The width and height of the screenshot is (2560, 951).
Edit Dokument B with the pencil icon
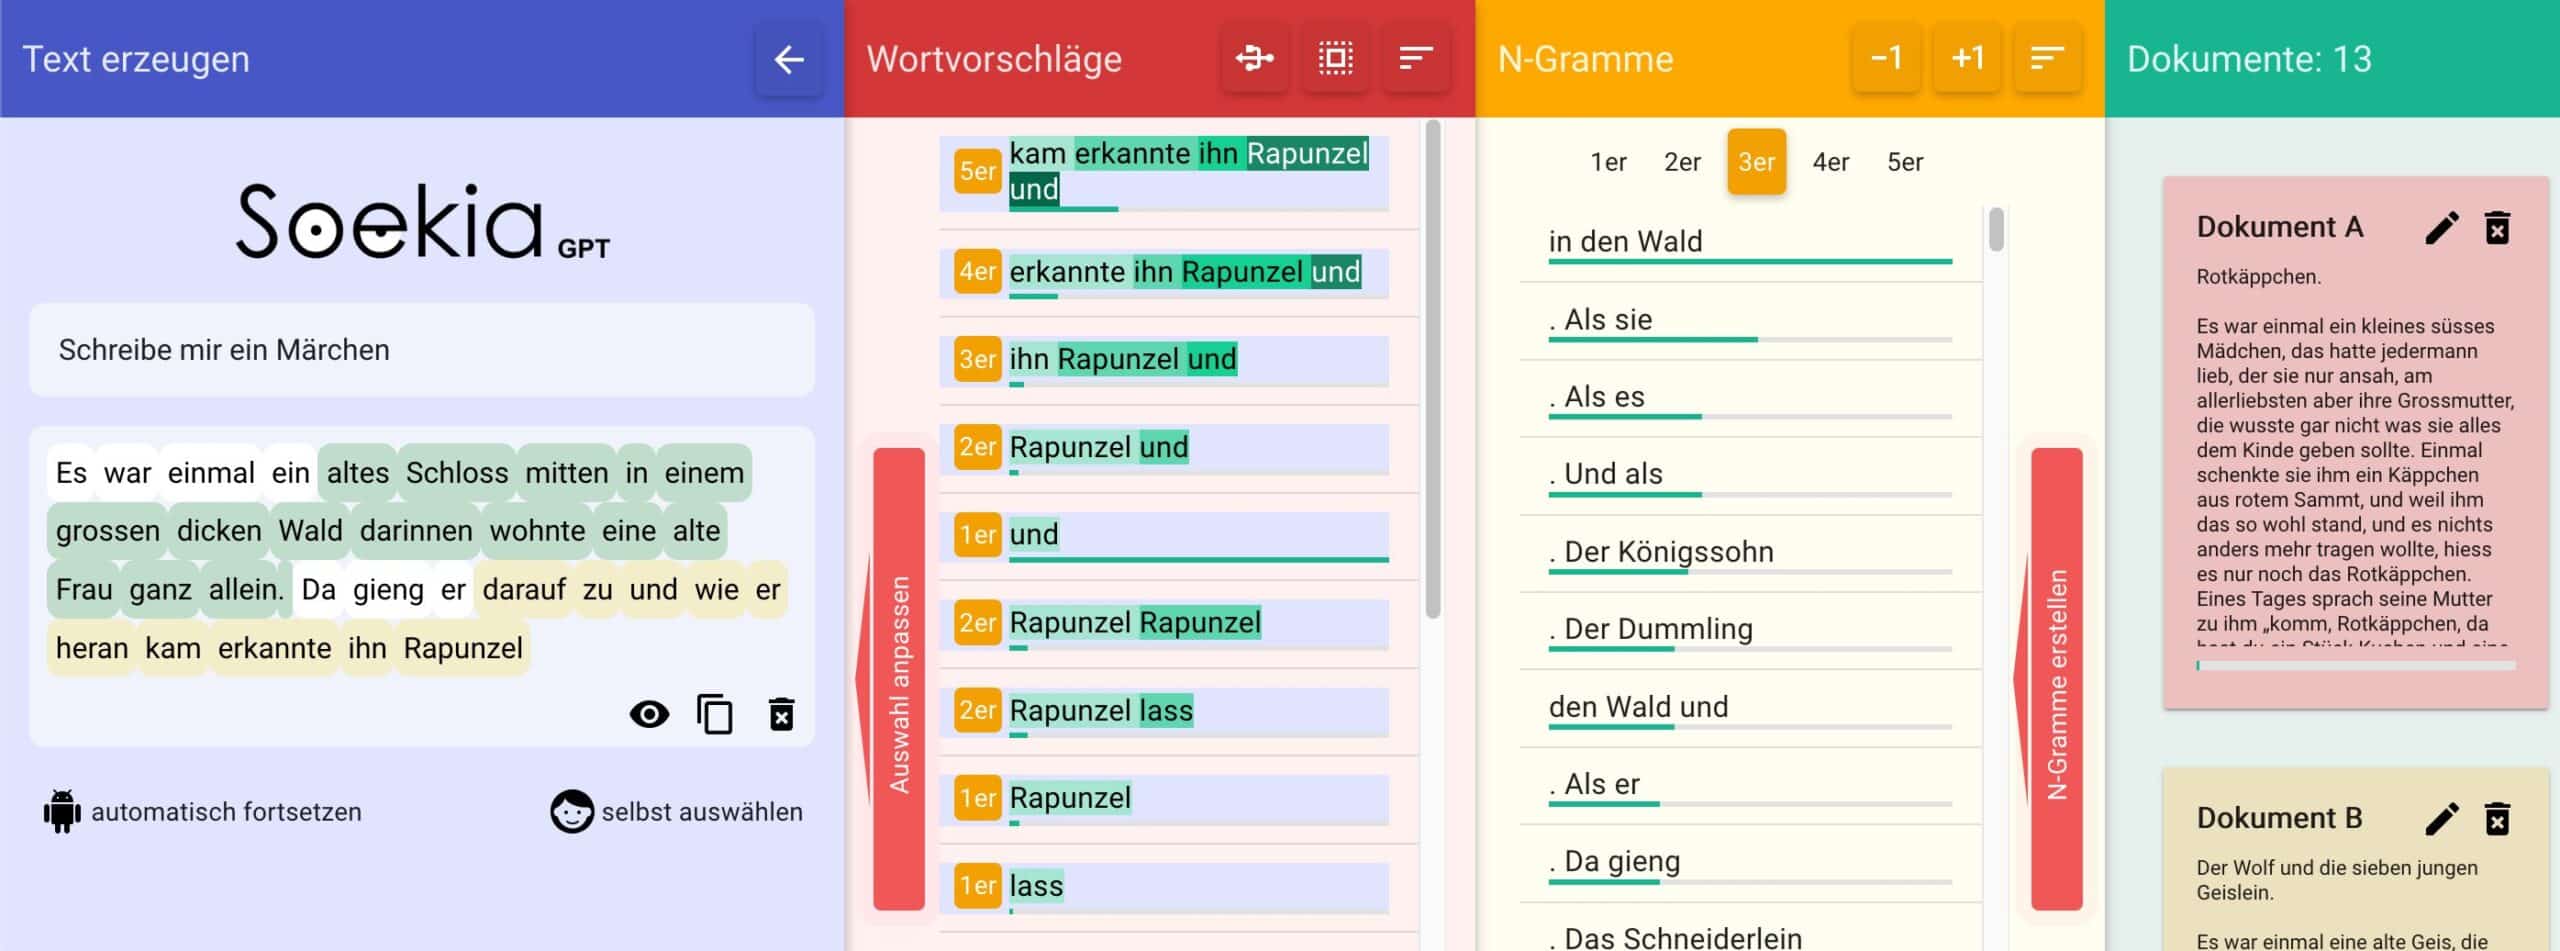(2441, 819)
